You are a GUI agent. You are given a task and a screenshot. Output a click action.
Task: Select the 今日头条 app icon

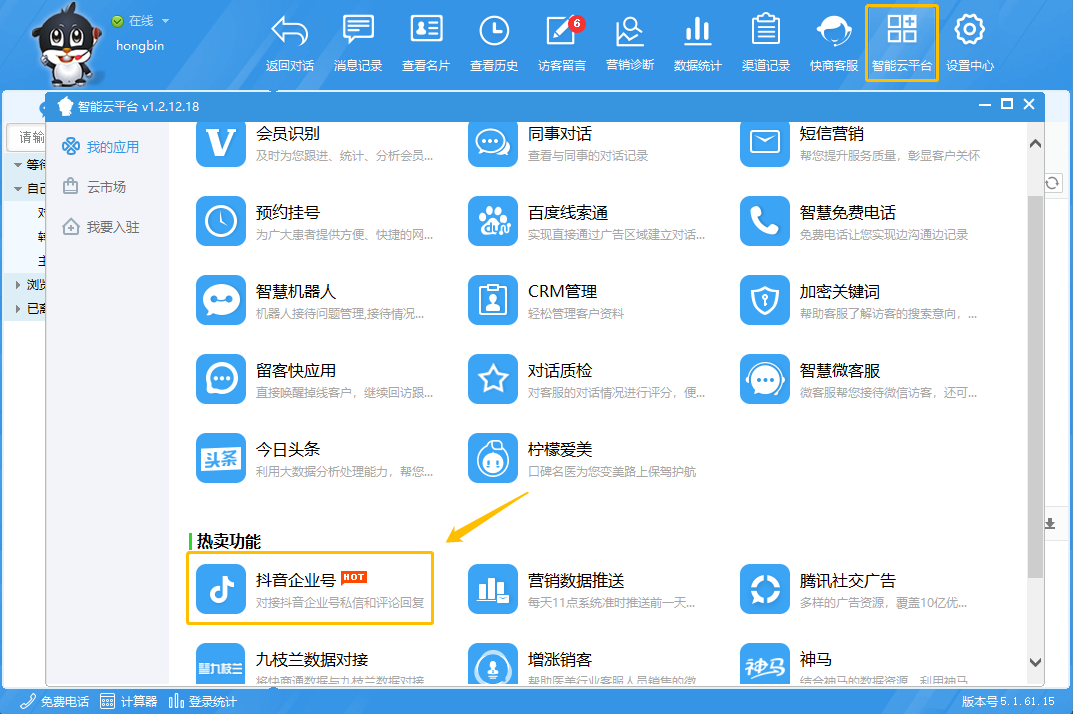221,458
